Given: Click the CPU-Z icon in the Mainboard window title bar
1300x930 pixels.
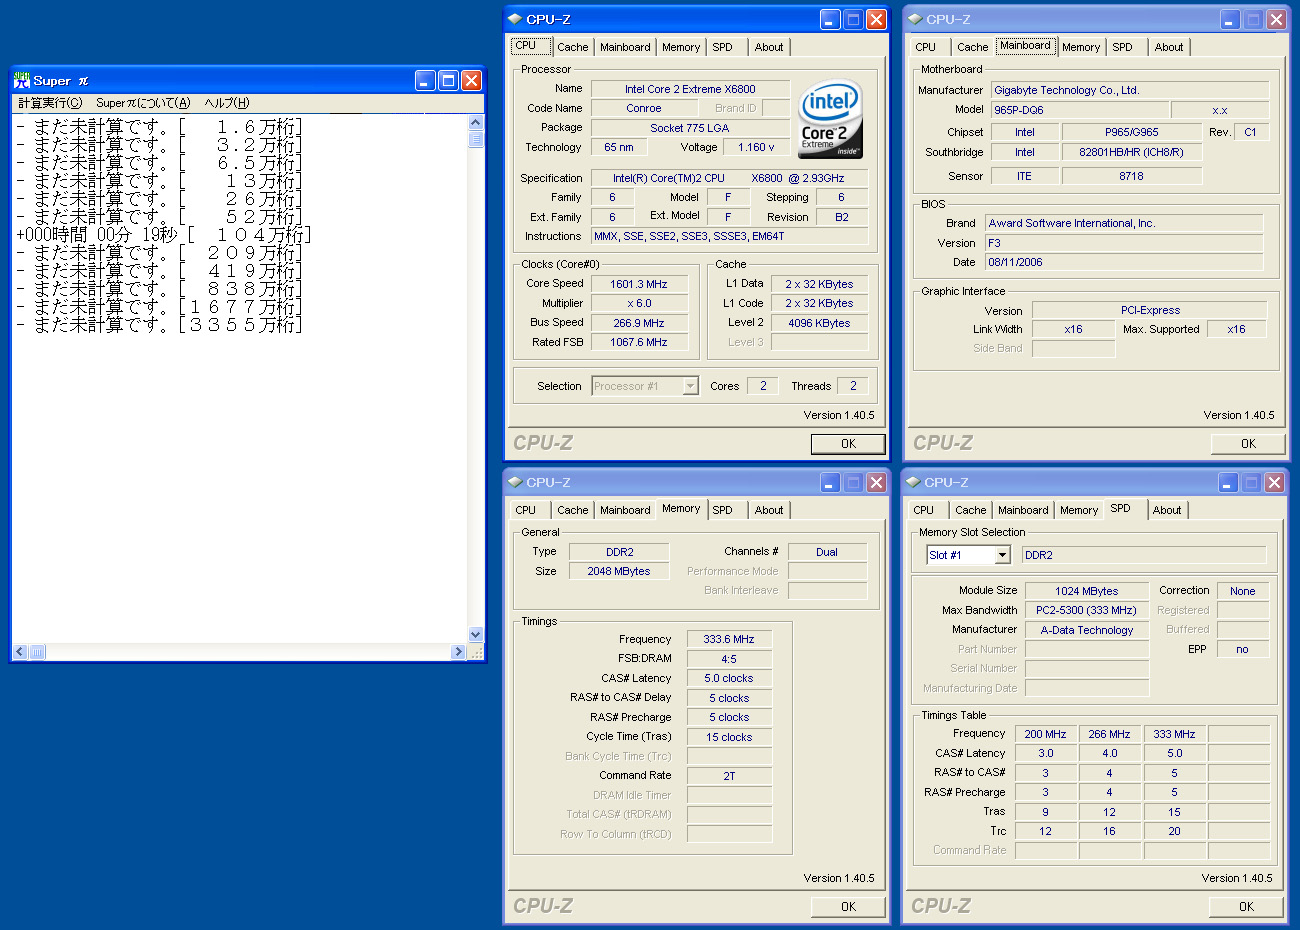Looking at the screenshot, I should click(x=914, y=19).
